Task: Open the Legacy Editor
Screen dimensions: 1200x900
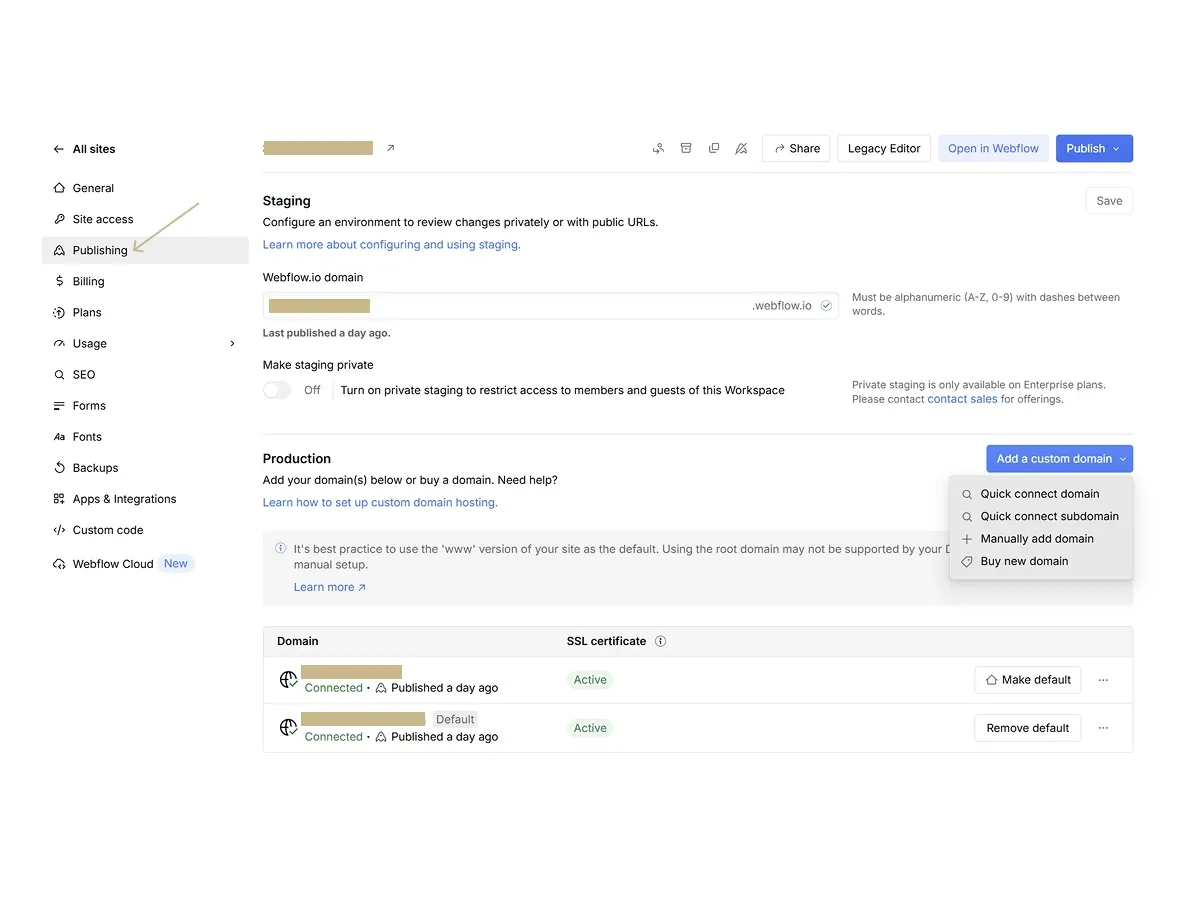Action: (x=884, y=148)
